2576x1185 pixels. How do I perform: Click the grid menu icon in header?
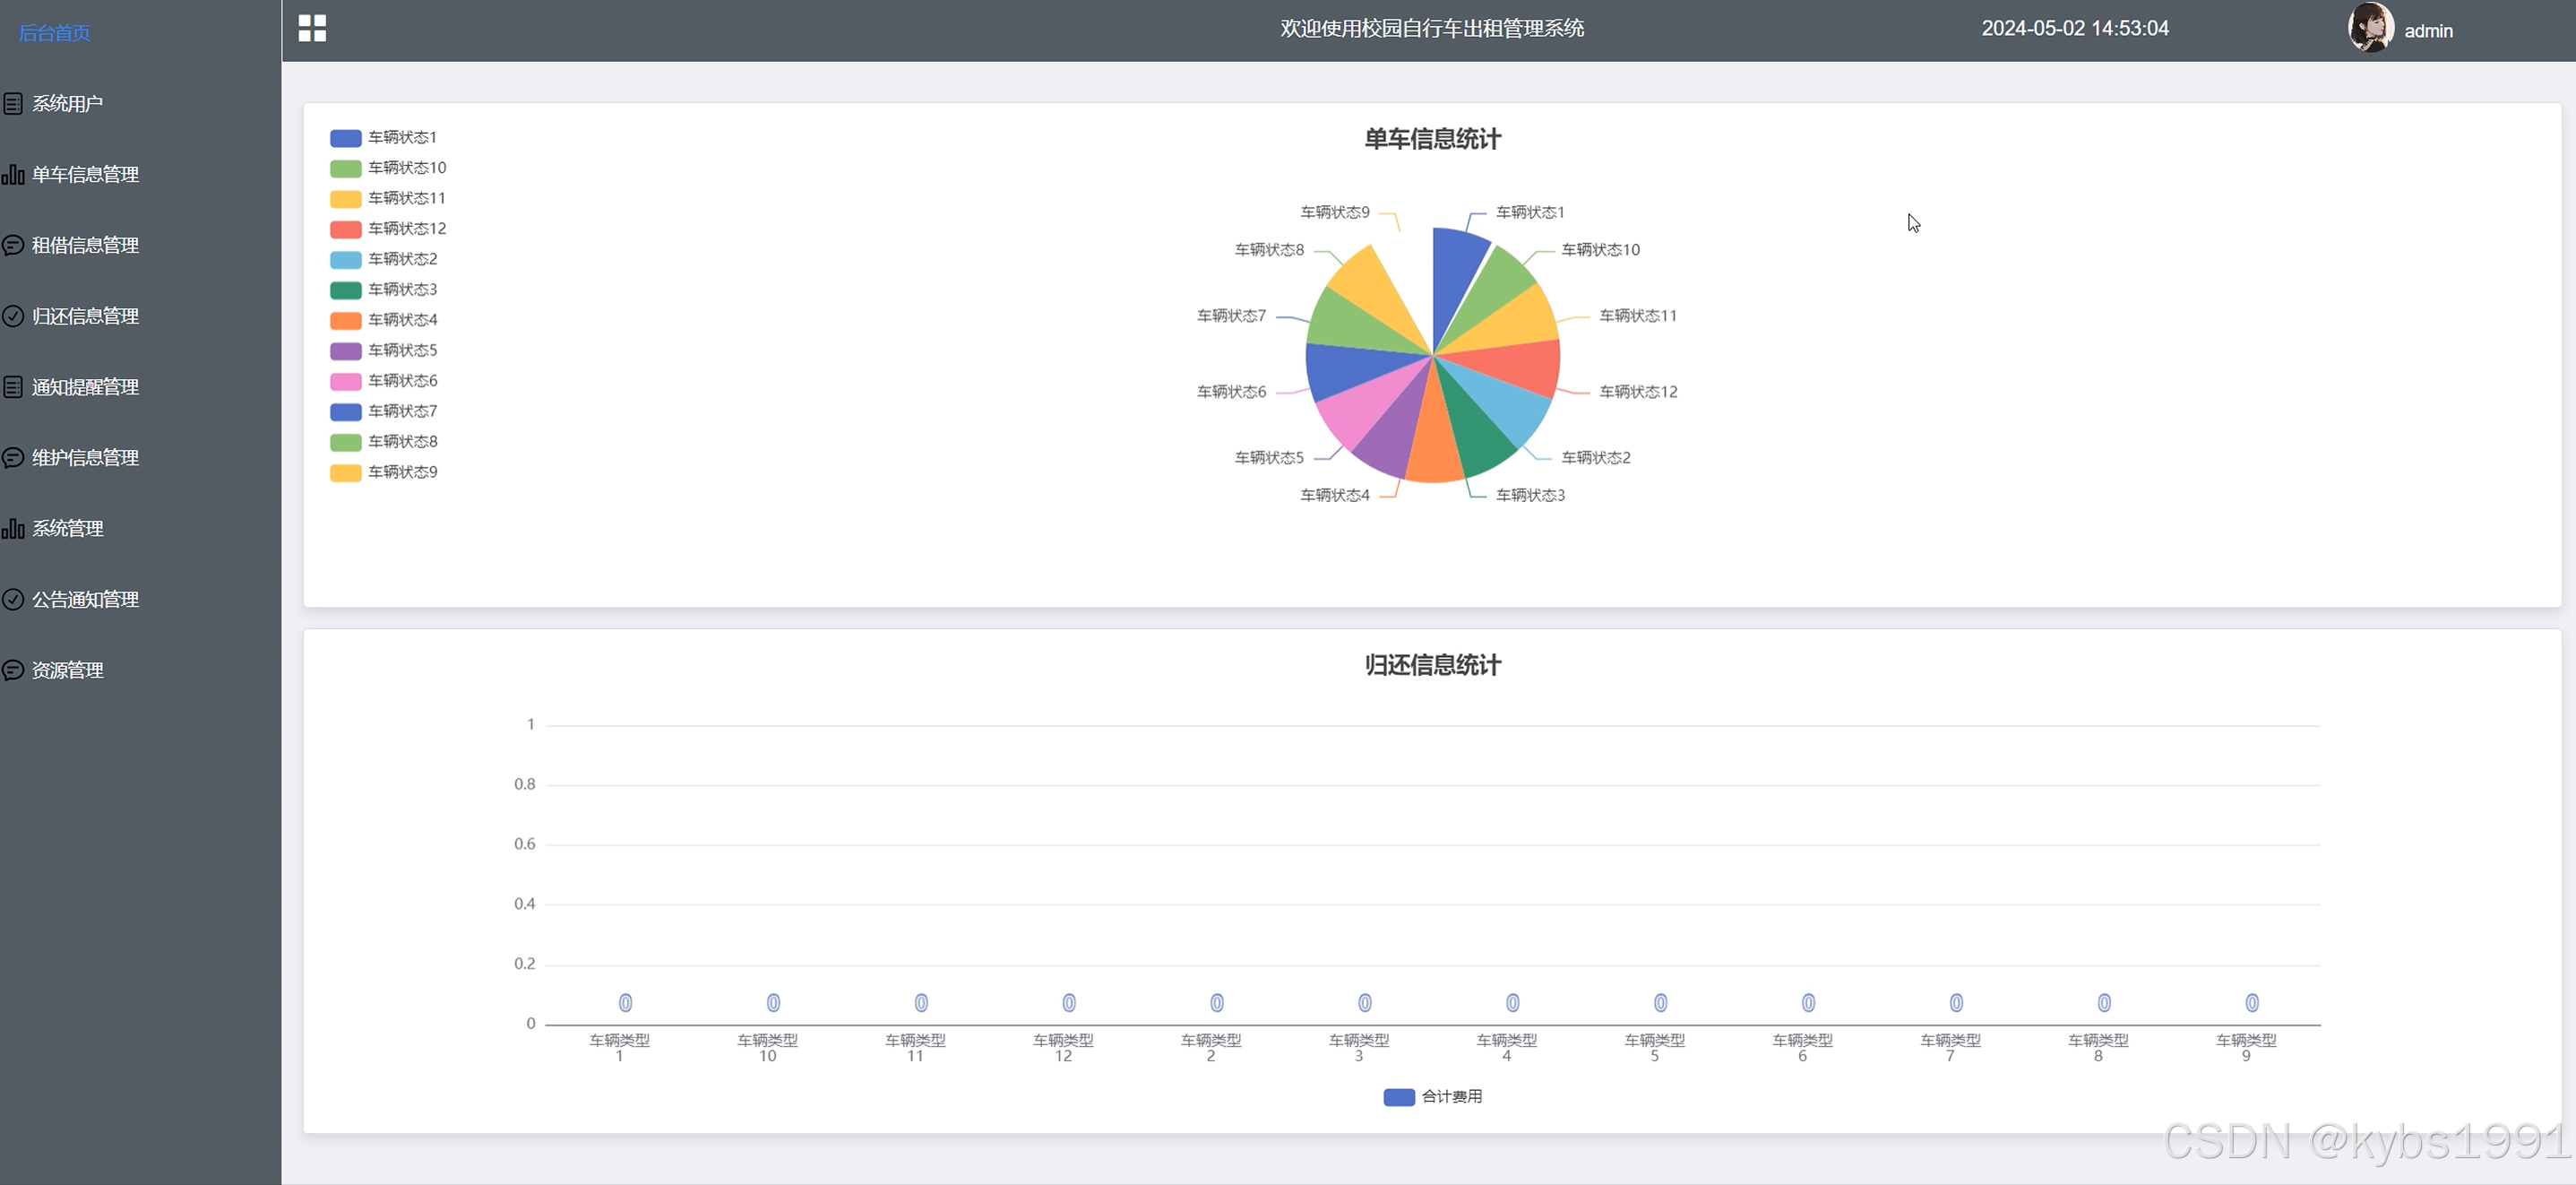click(x=312, y=28)
